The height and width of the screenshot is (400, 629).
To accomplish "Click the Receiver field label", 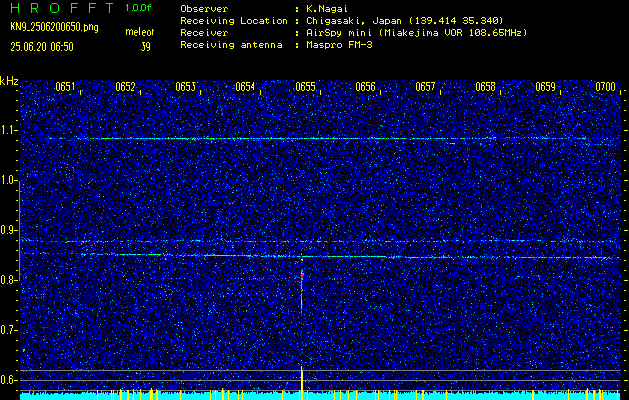I will [204, 33].
